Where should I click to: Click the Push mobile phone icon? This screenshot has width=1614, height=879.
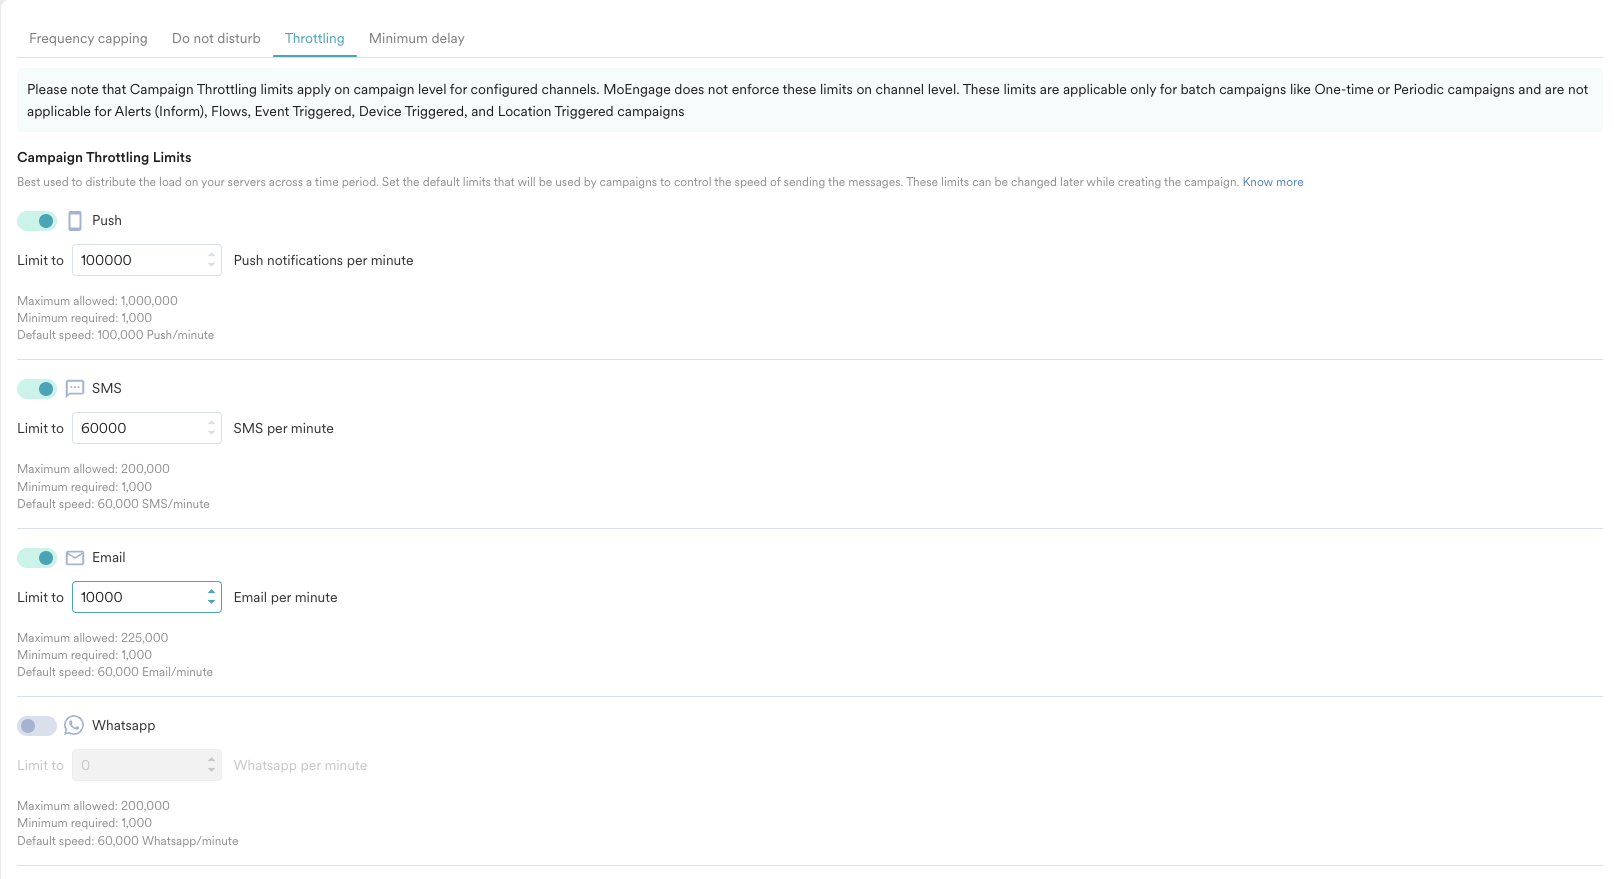[x=75, y=221]
